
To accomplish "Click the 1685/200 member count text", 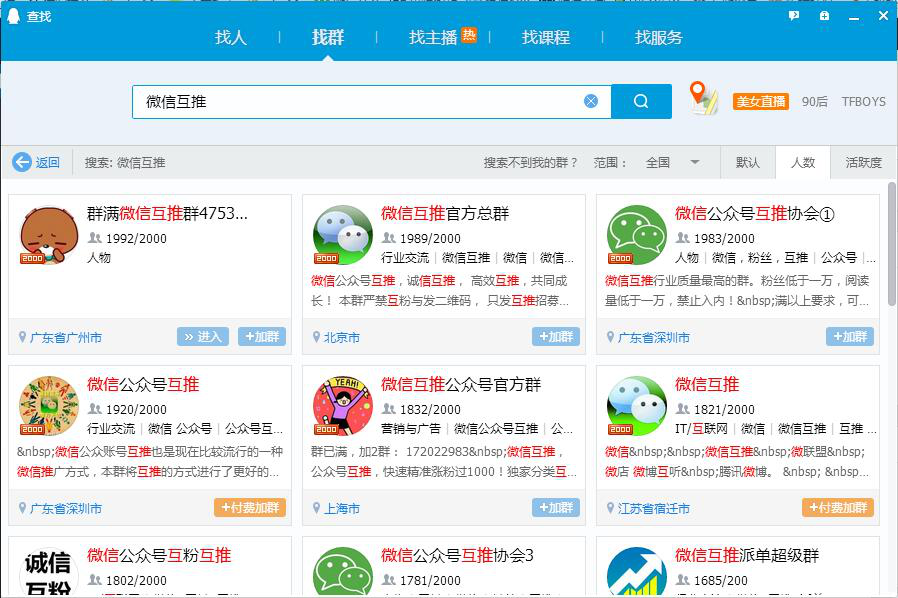I will pos(720,580).
